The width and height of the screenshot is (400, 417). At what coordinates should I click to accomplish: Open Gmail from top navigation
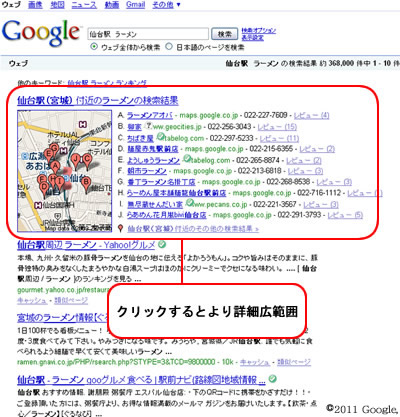(x=136, y=5)
